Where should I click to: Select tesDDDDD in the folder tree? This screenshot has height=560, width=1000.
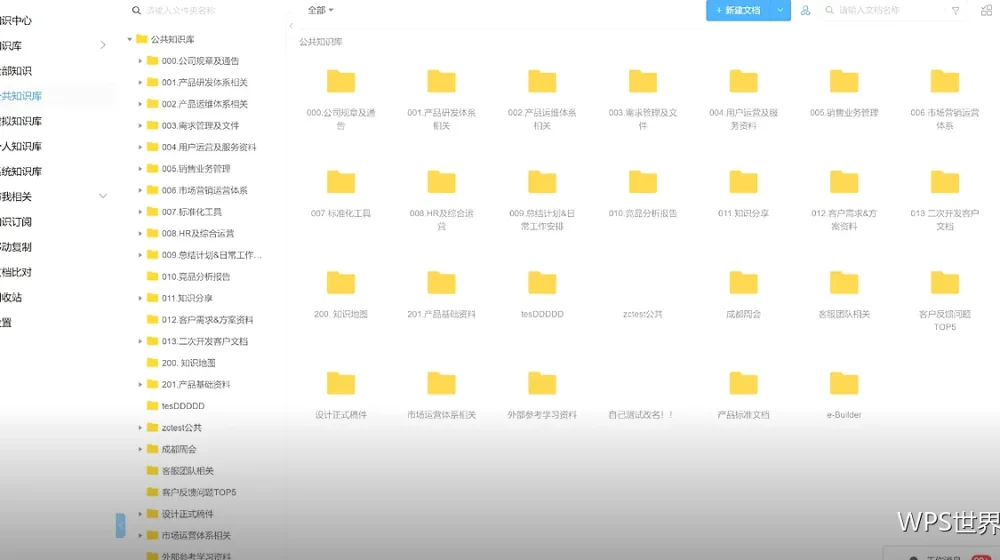tap(182, 406)
